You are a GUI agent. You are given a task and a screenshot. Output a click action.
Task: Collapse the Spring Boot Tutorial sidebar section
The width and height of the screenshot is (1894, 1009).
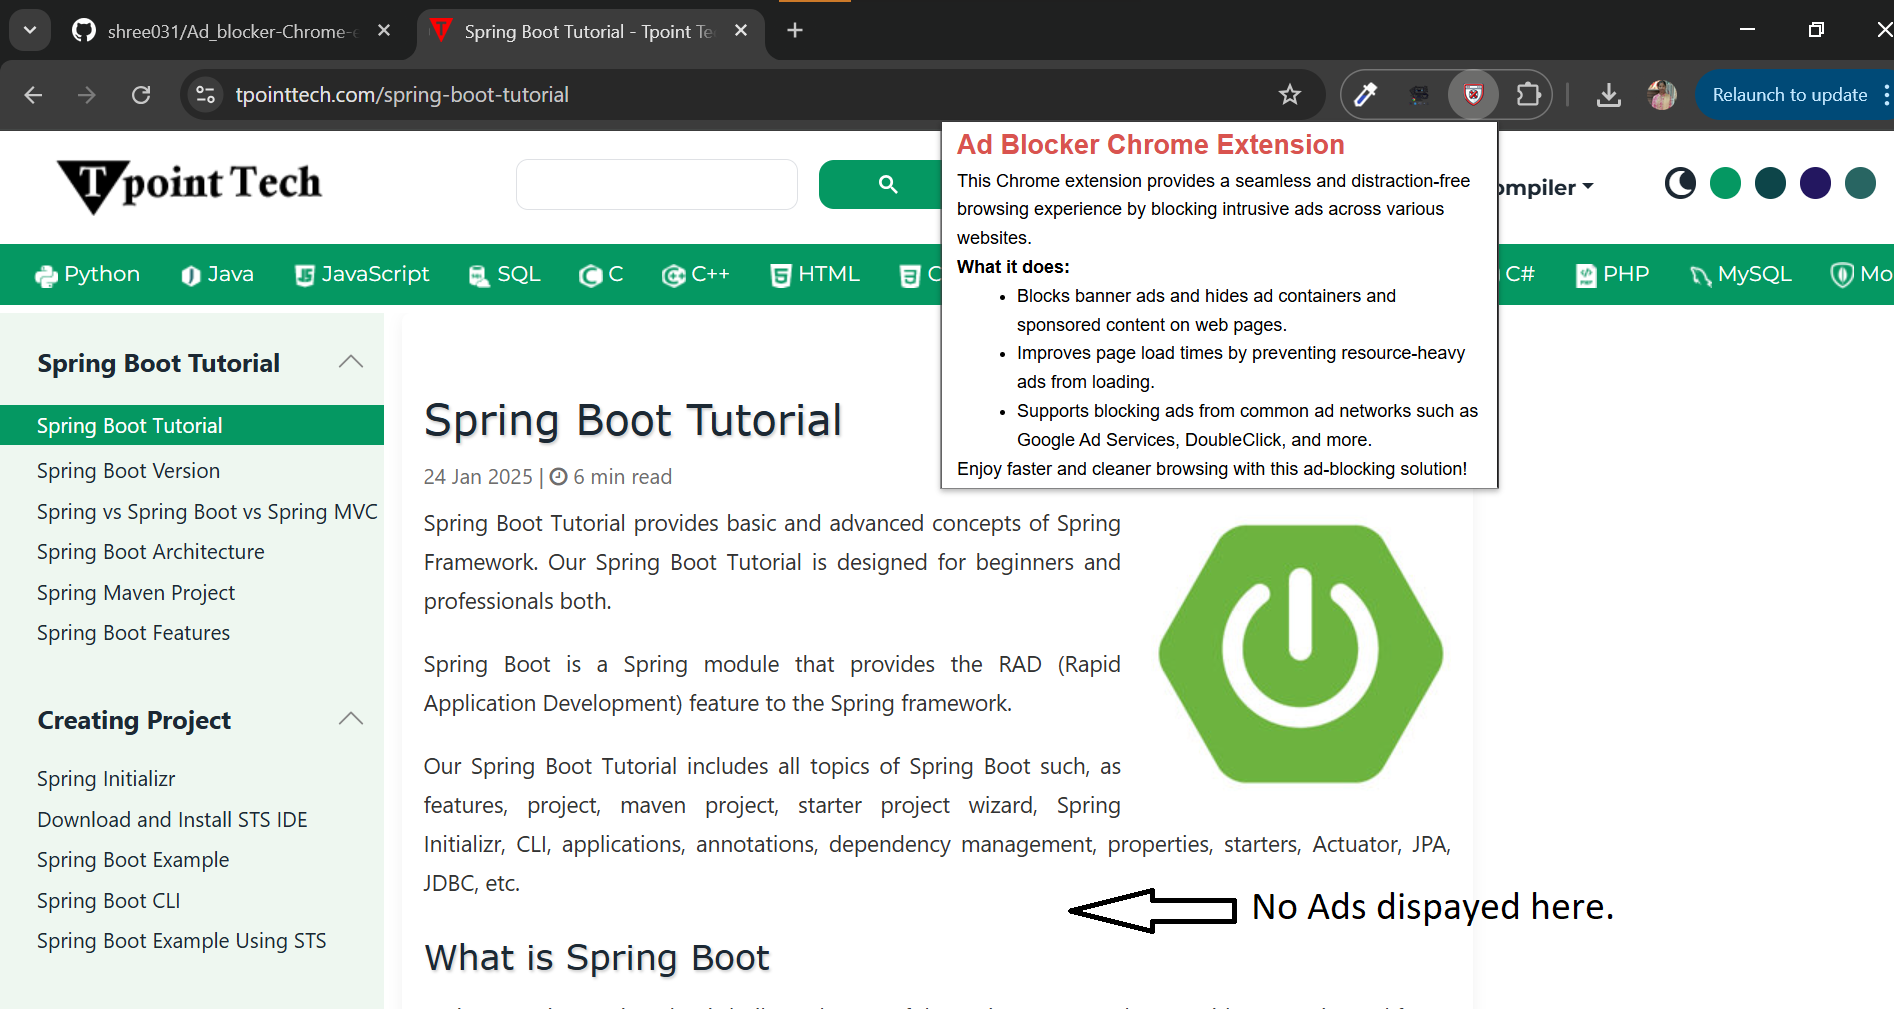pyautogui.click(x=351, y=362)
